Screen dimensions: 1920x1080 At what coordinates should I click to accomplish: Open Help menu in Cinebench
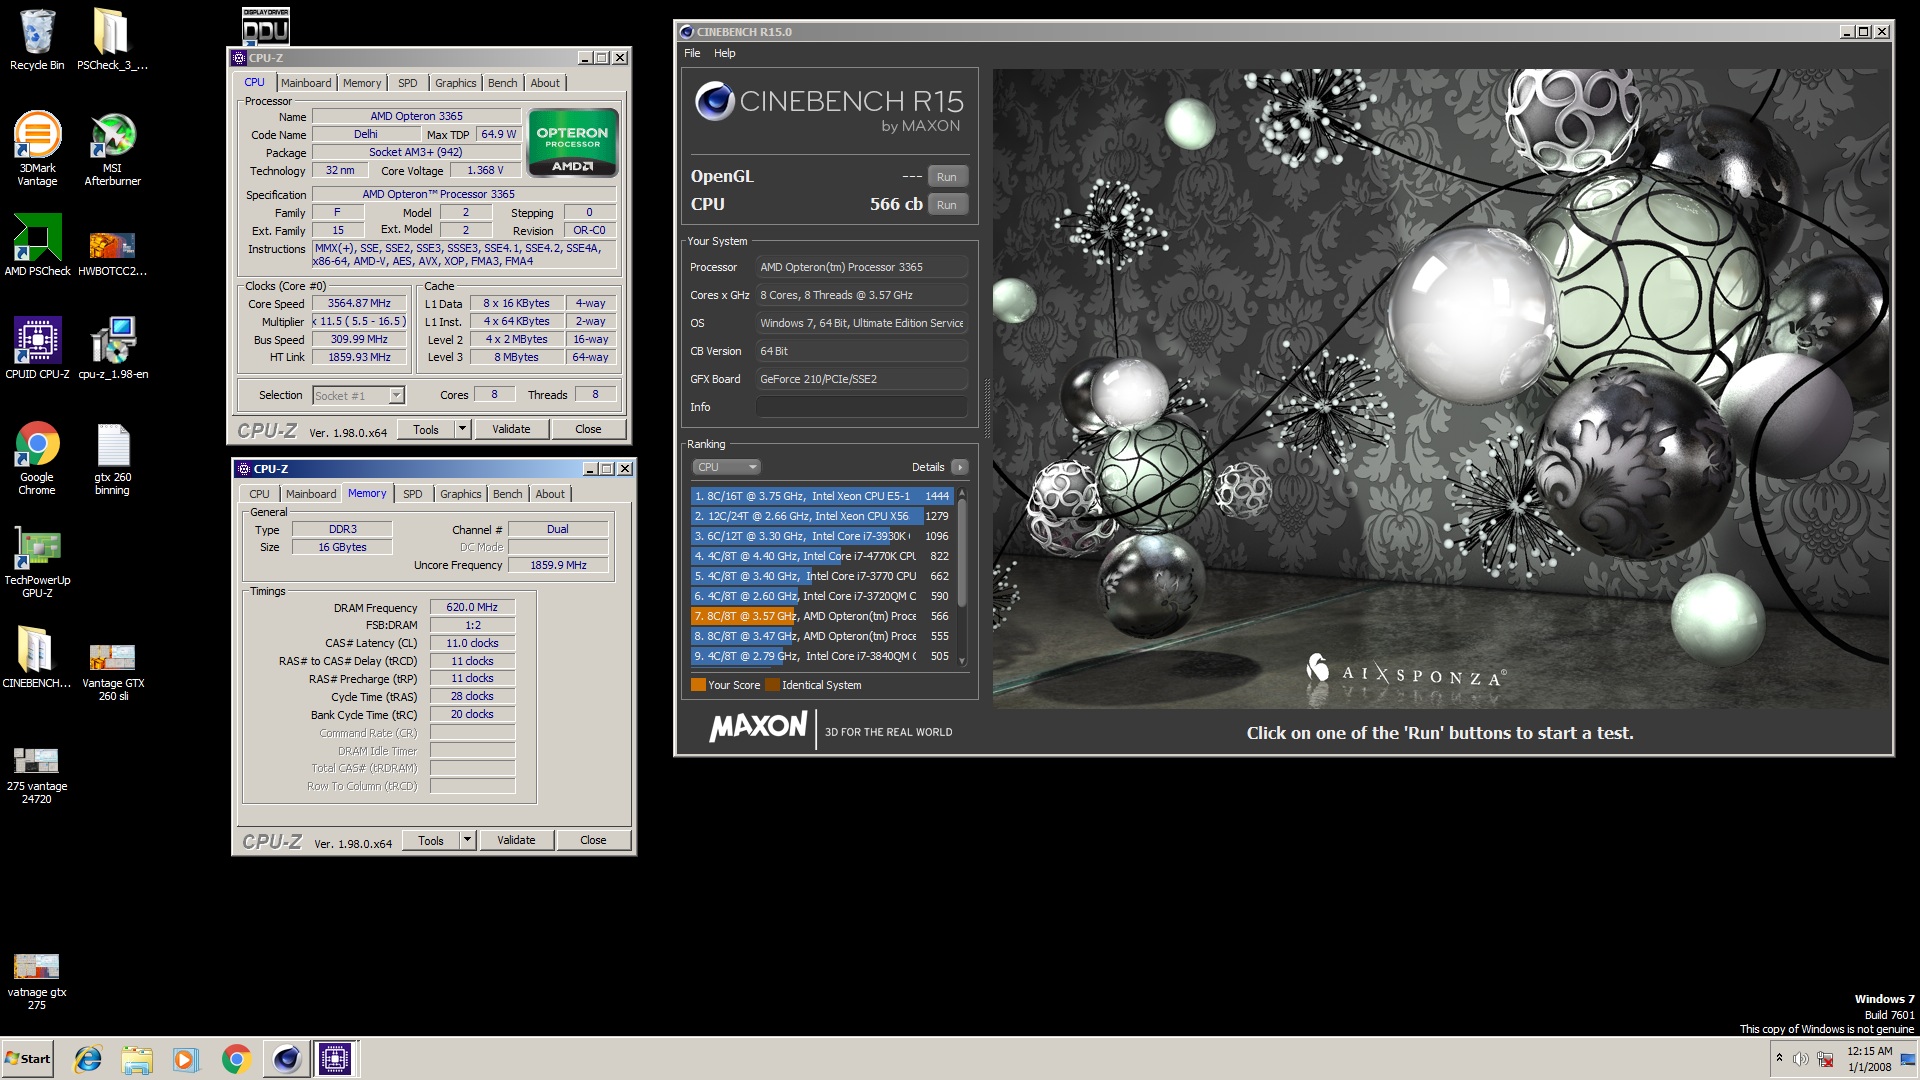725,53
